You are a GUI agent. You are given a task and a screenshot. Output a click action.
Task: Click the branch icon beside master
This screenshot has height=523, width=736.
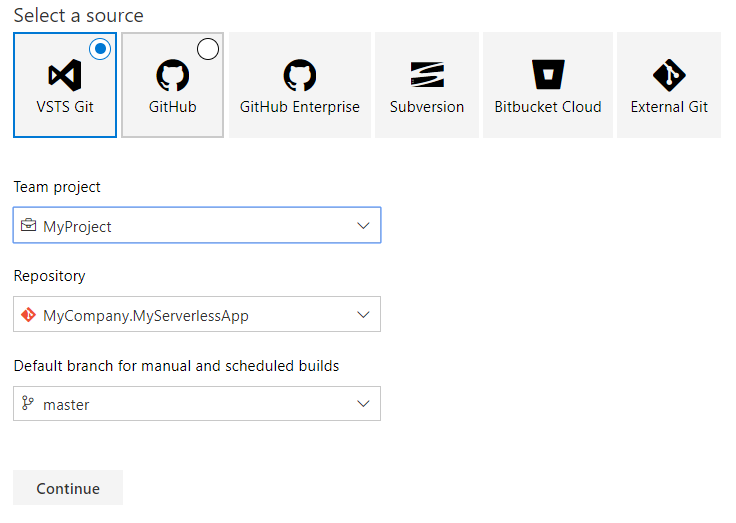pos(28,403)
